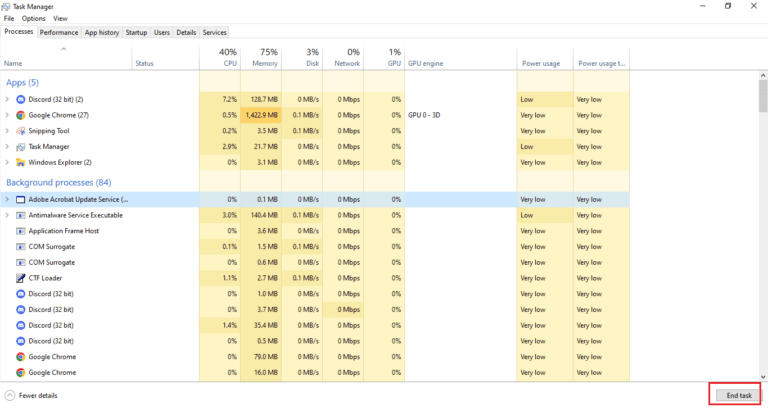Select the CTF Loader process name
The image size is (768, 408).
click(45, 278)
